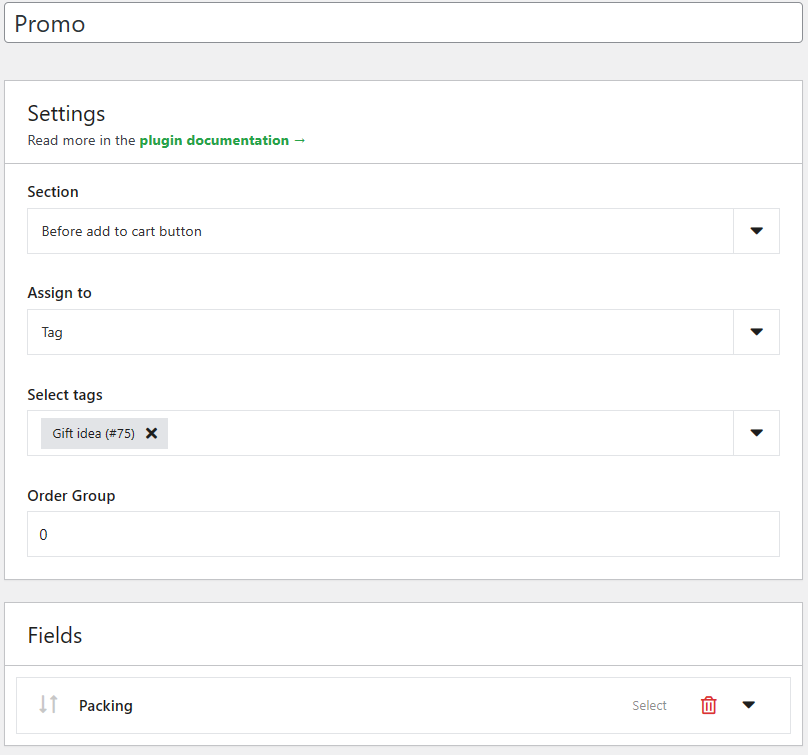Click the Gift idea (#75) tag chip
This screenshot has width=808, height=755.
[93, 433]
